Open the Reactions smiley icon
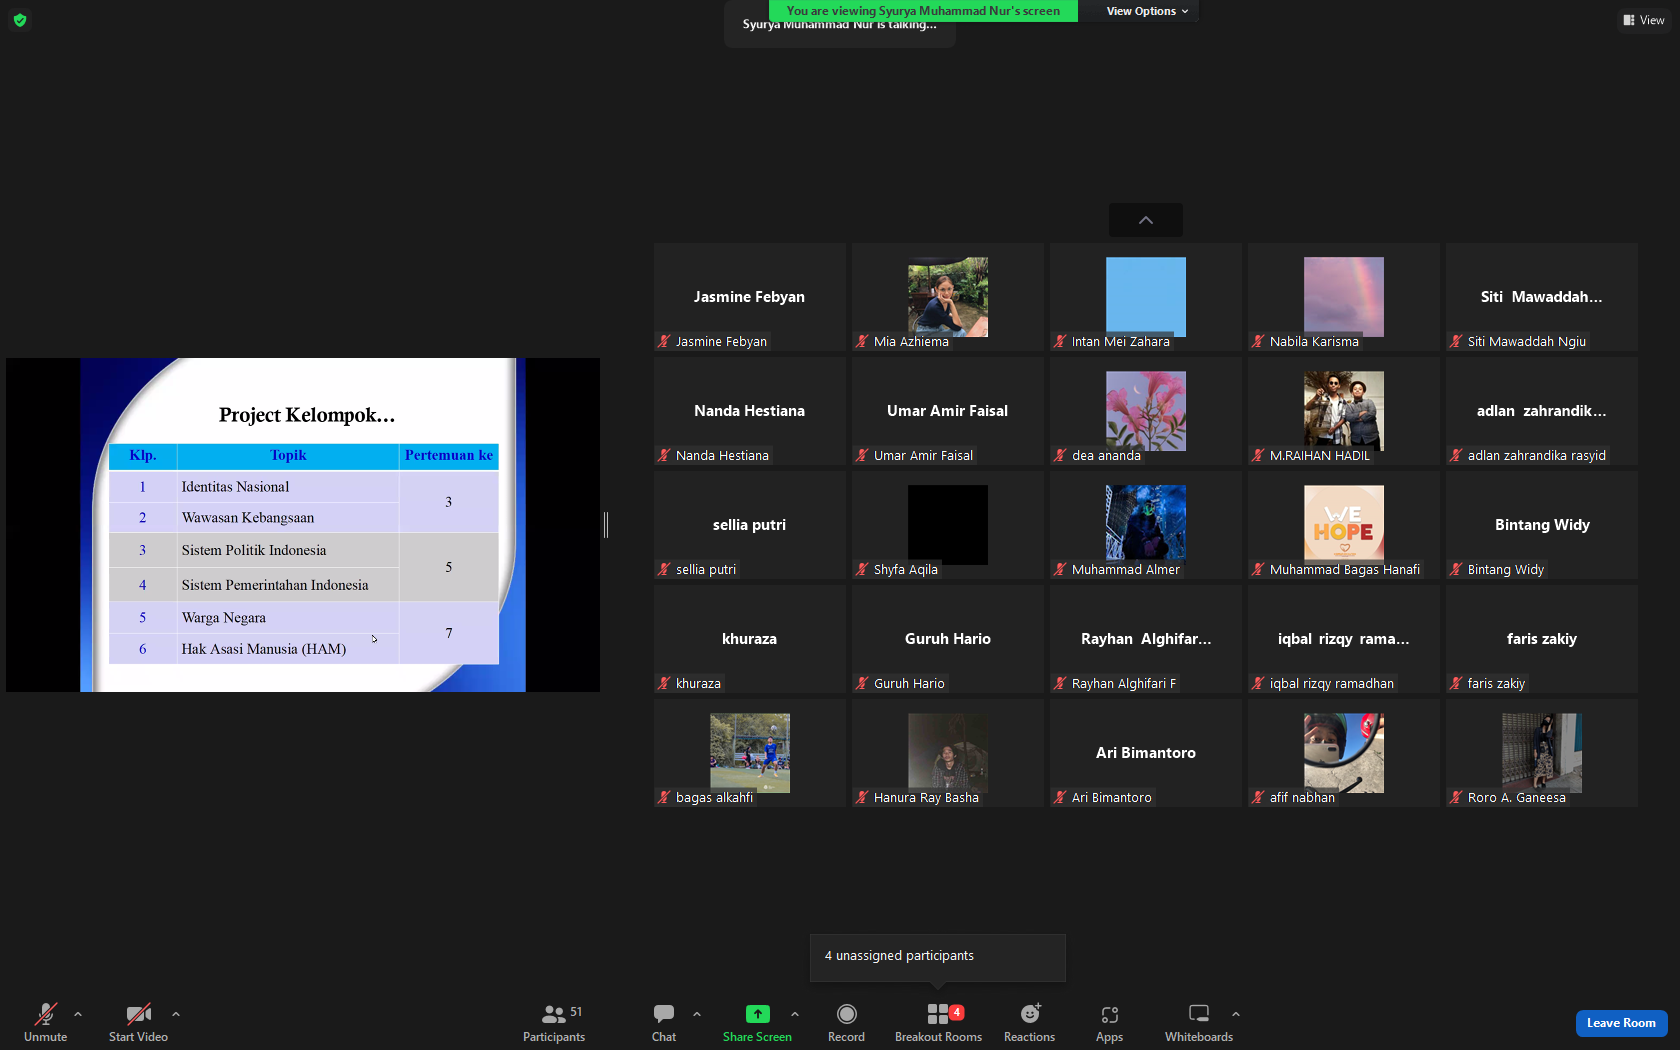1680x1050 pixels. [1029, 1014]
